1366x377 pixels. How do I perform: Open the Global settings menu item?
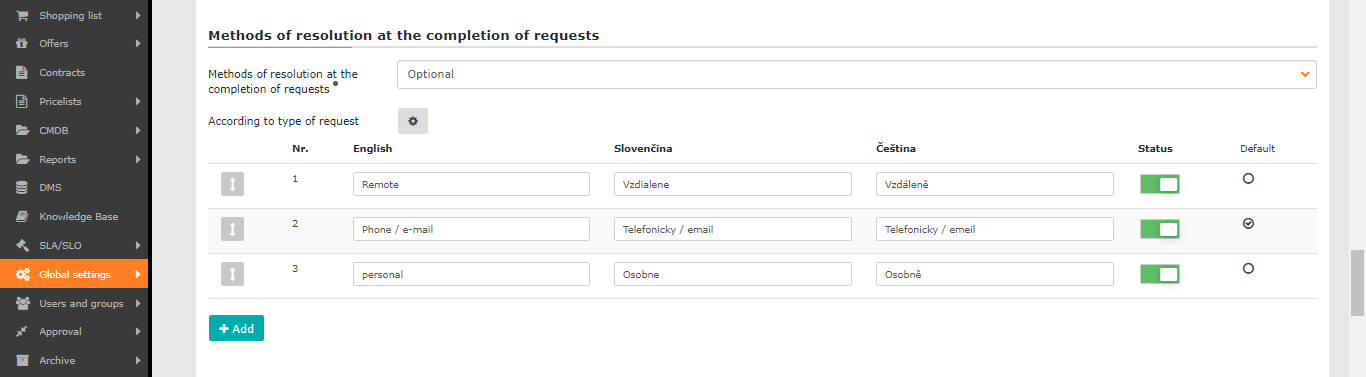tap(74, 274)
